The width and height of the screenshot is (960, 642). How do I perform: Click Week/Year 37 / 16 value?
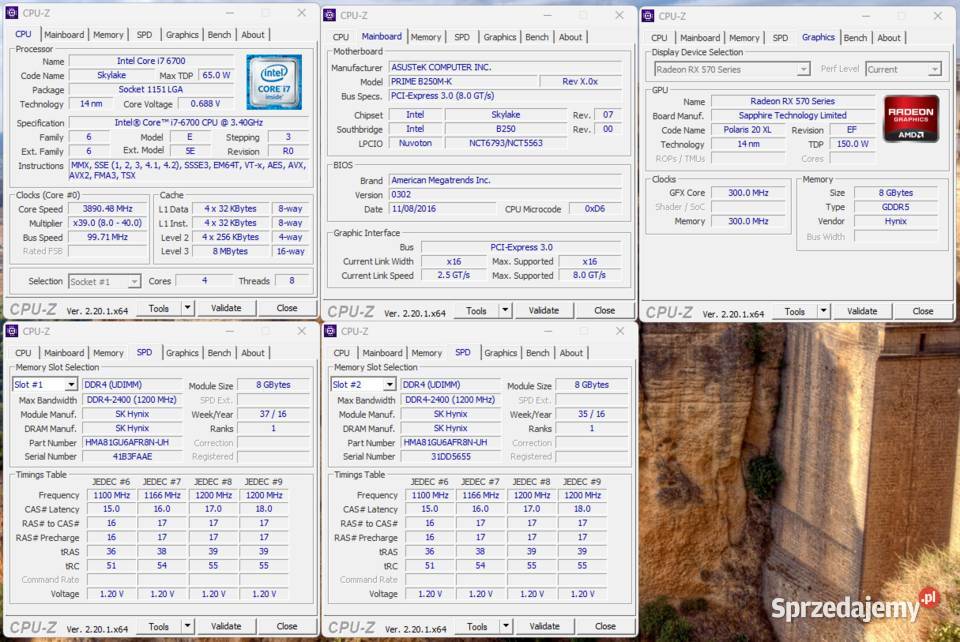point(273,414)
